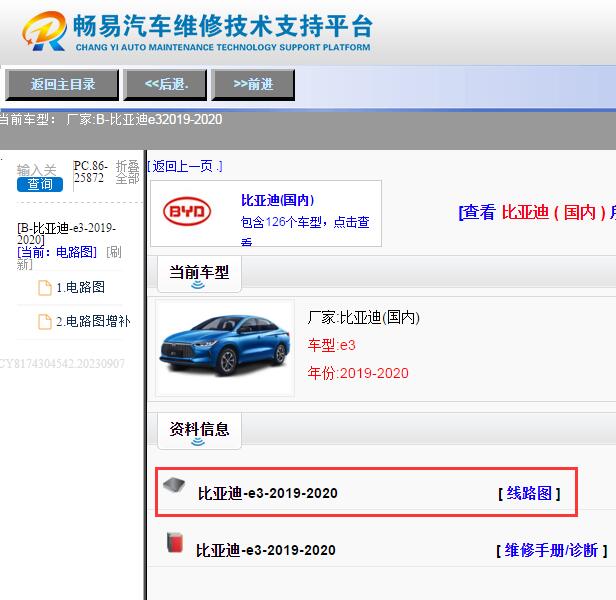
Task: Click the B-比亚迪-e3-2019-2020 sidebar heading
Action: click(x=66, y=233)
